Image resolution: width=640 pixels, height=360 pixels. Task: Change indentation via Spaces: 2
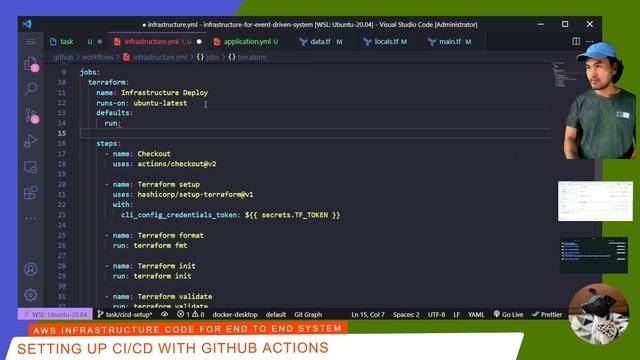coord(406,314)
